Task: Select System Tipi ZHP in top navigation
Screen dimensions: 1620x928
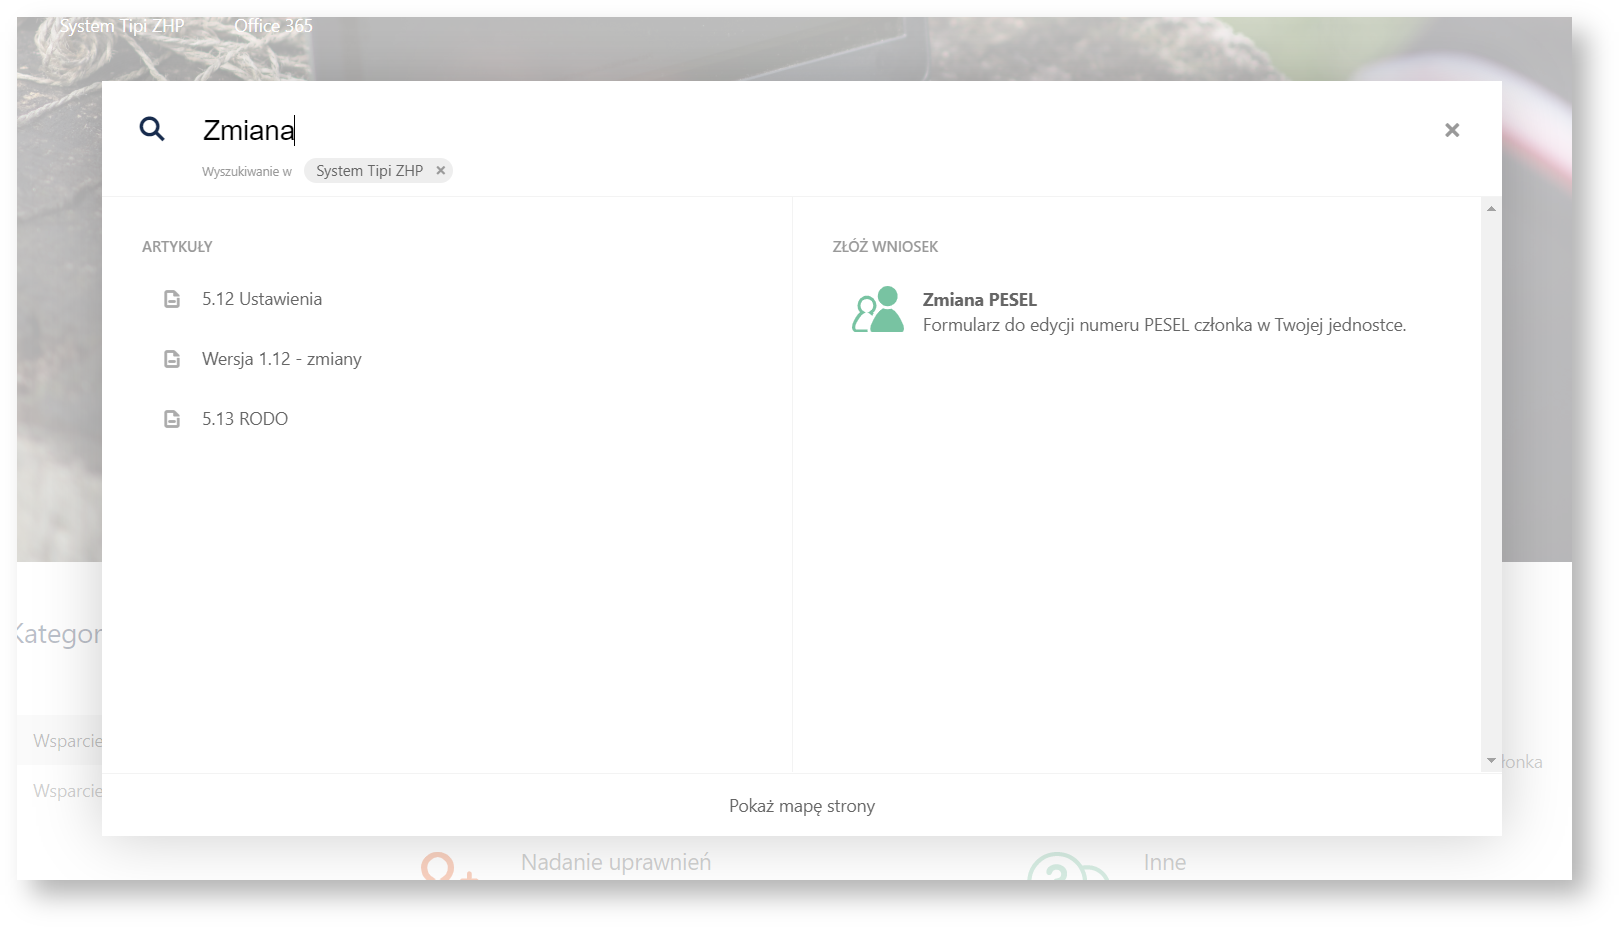Action: tap(122, 26)
